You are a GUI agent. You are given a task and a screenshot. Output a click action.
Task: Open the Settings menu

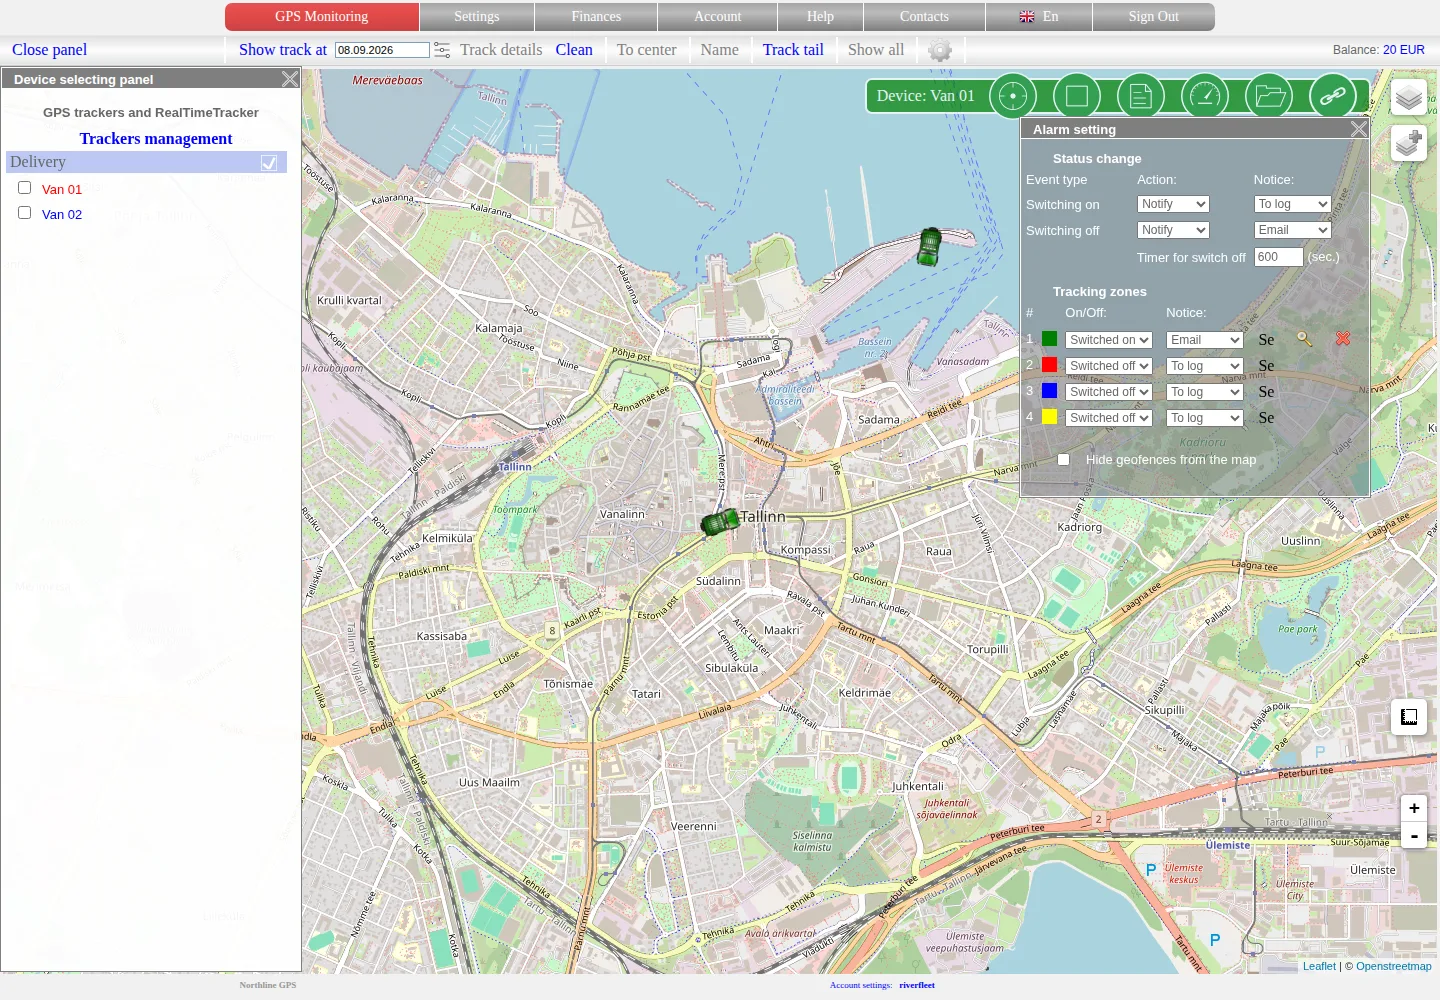[477, 17]
